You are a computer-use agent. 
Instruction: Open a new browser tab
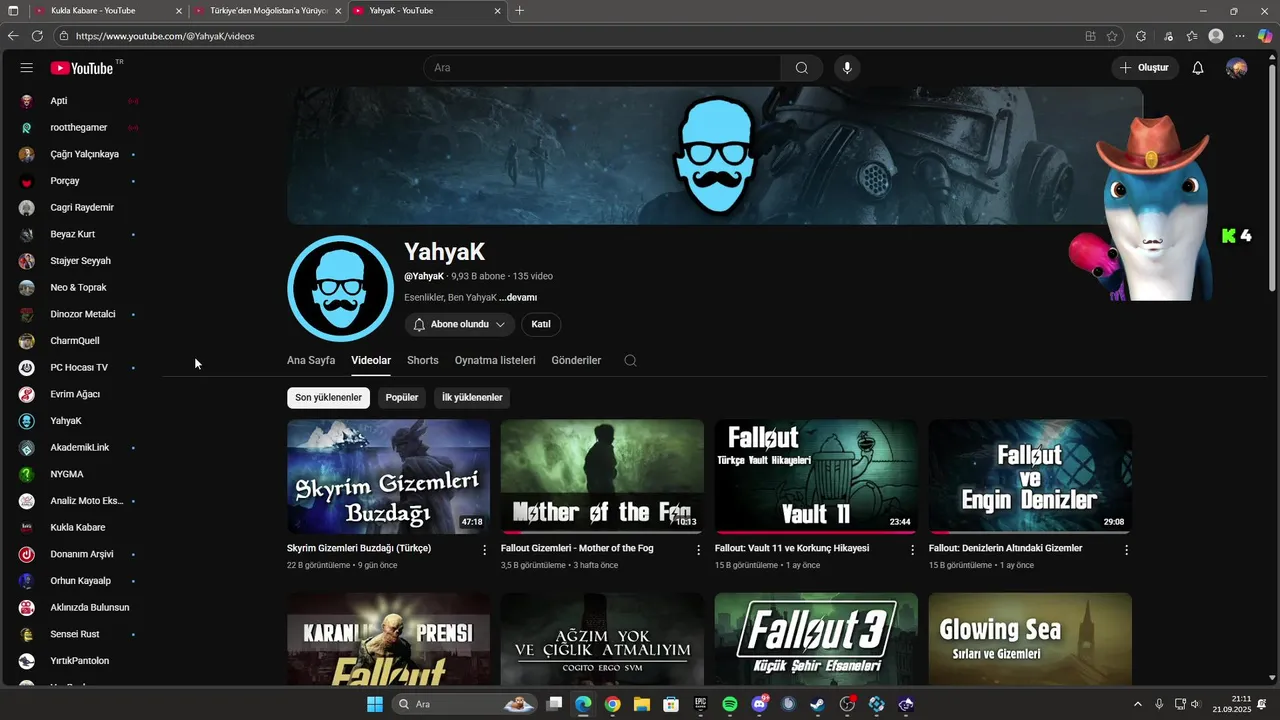(x=519, y=11)
